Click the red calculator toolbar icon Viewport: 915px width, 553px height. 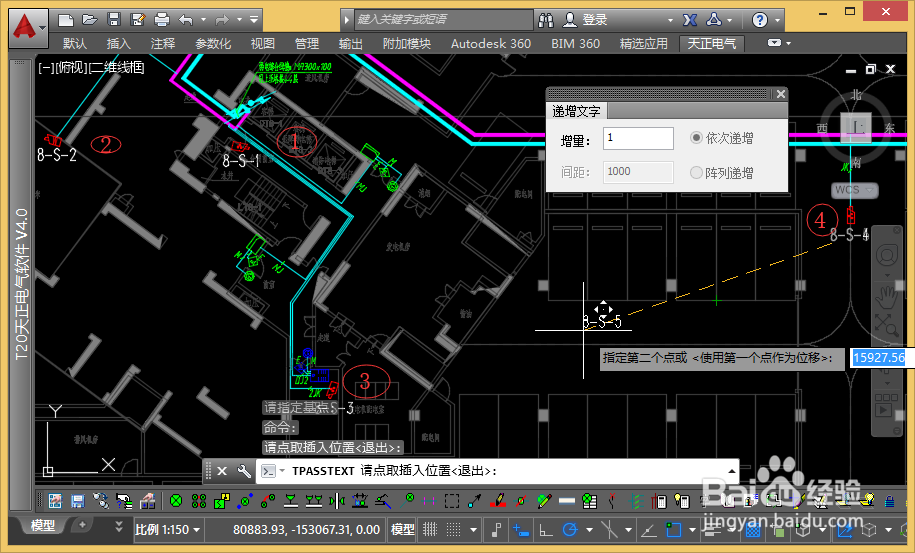coord(659,500)
